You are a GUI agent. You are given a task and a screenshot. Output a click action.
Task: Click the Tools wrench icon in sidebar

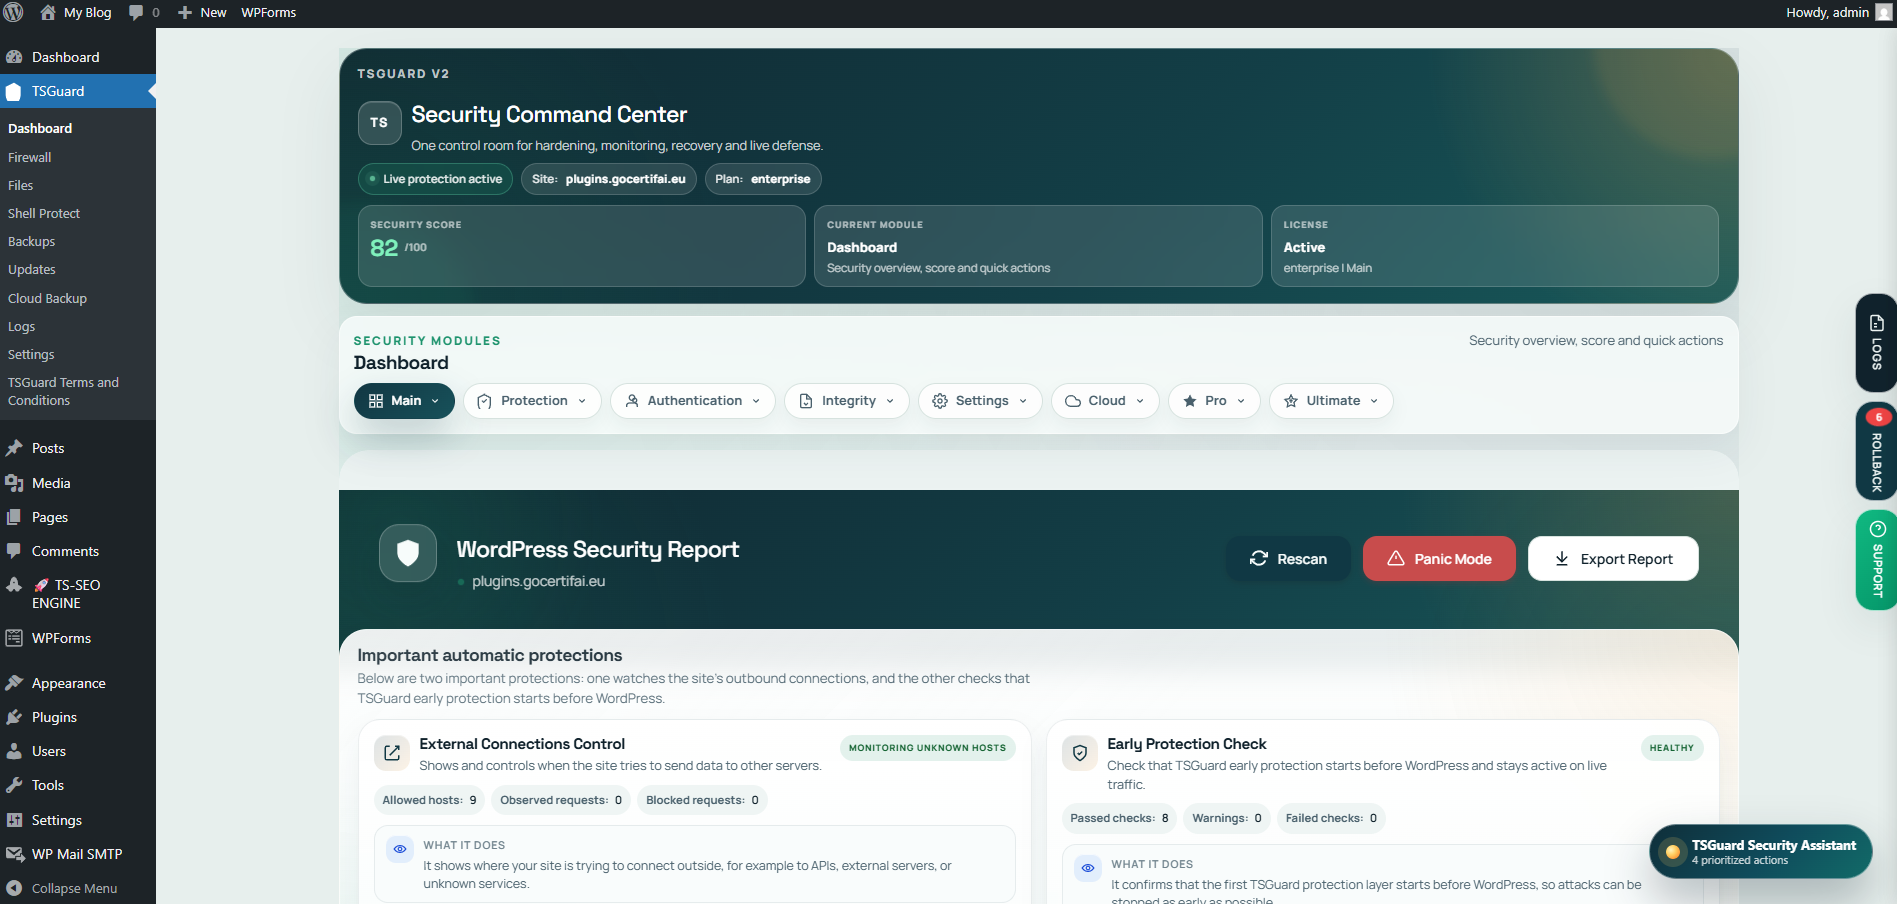point(14,785)
